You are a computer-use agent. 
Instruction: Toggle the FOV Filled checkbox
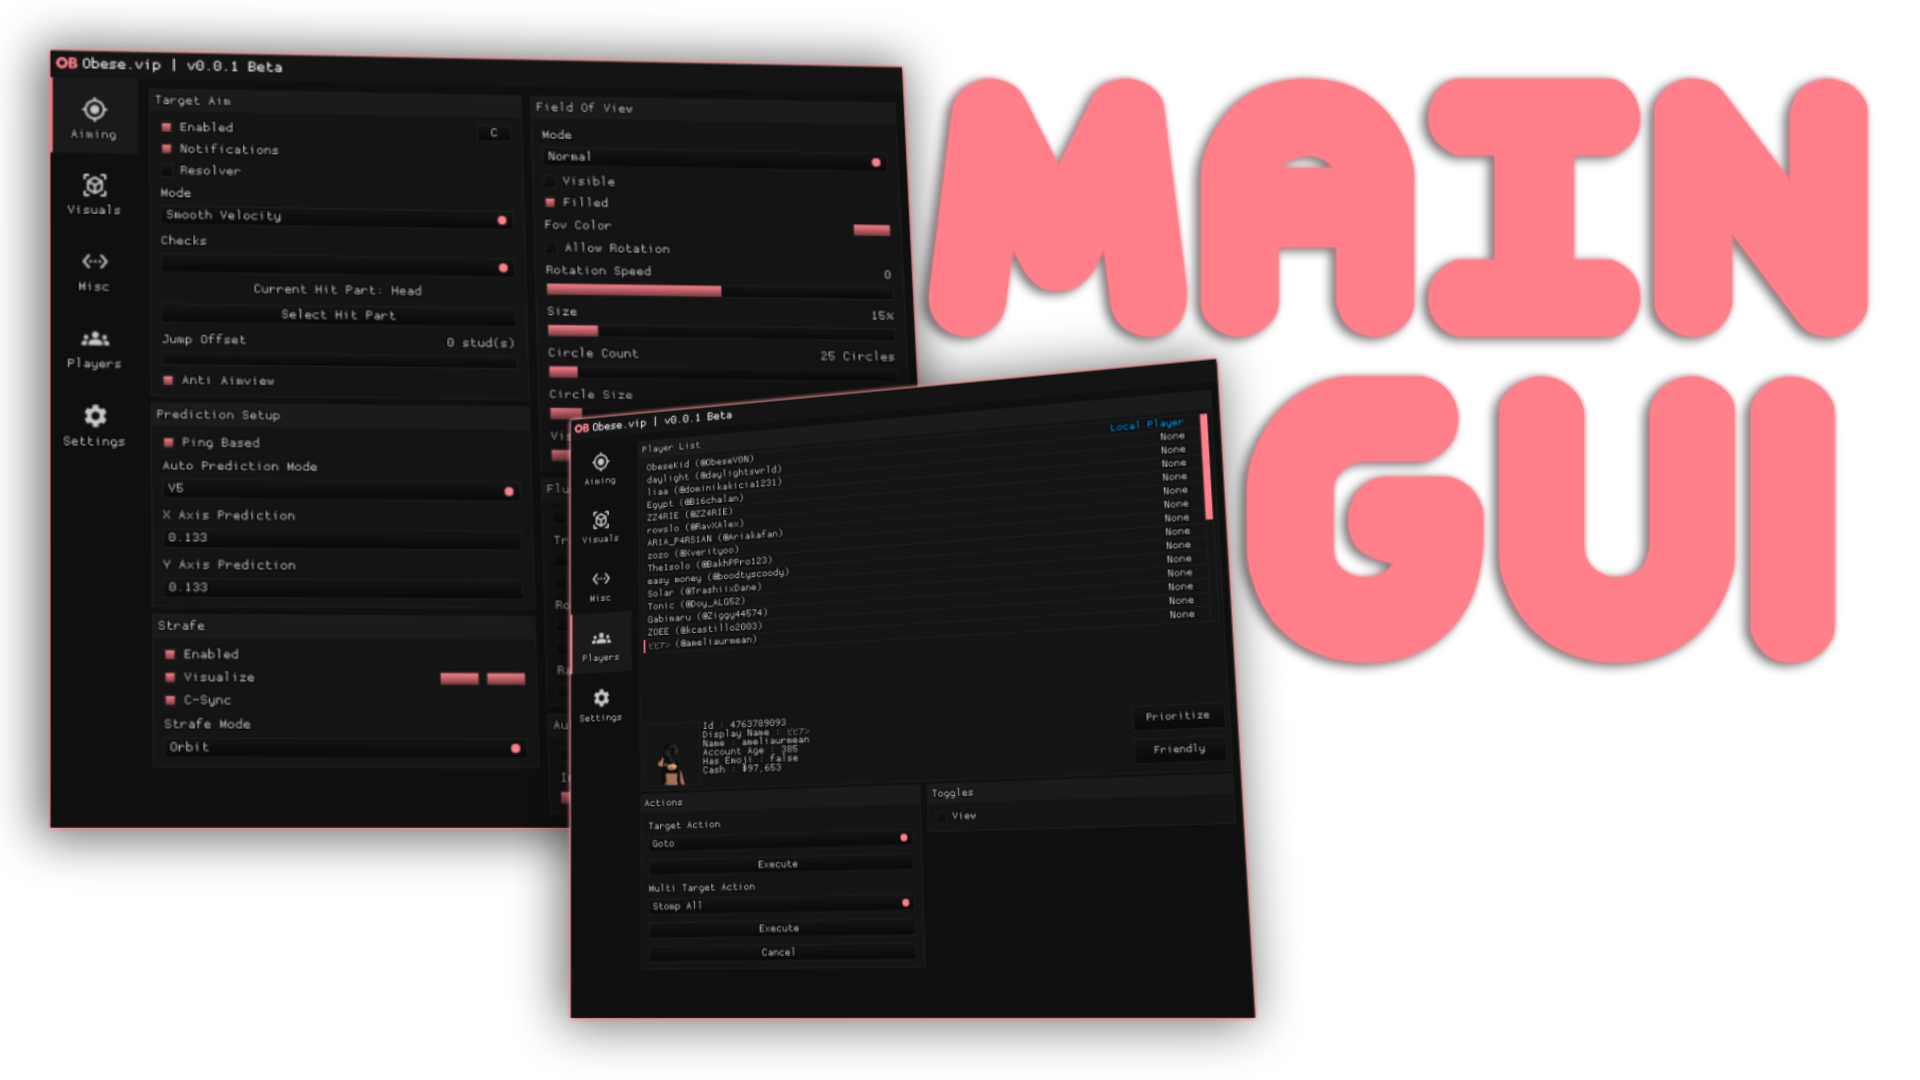point(550,202)
